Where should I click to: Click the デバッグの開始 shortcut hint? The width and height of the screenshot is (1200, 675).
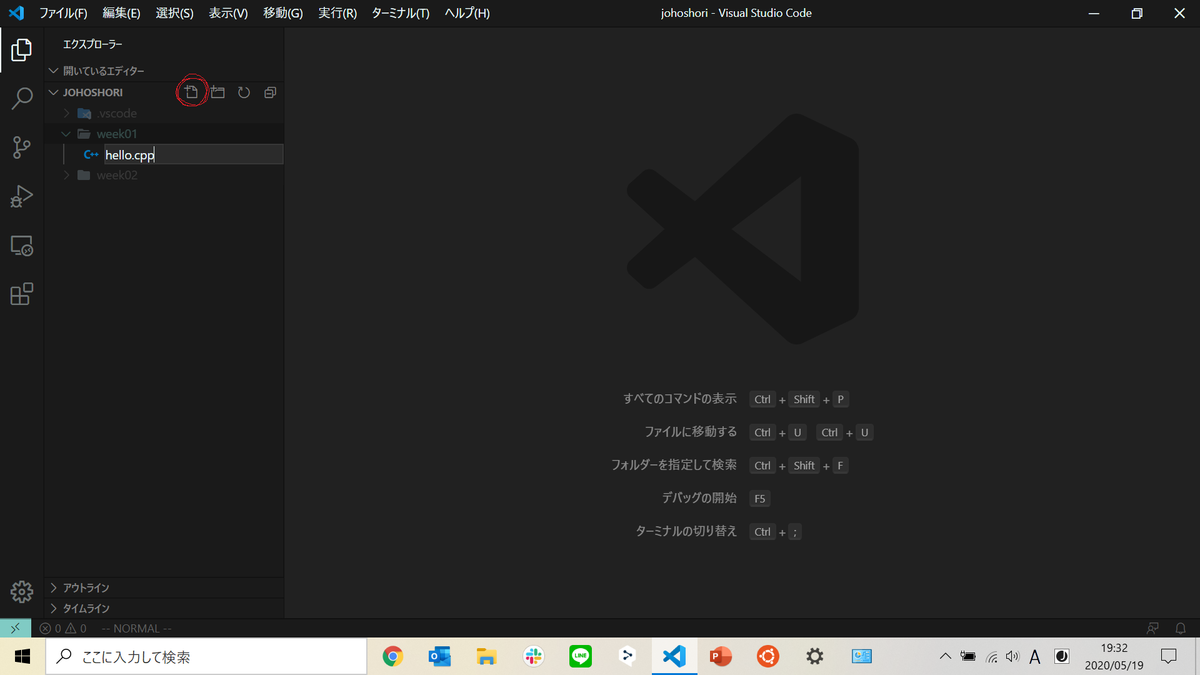pos(699,498)
